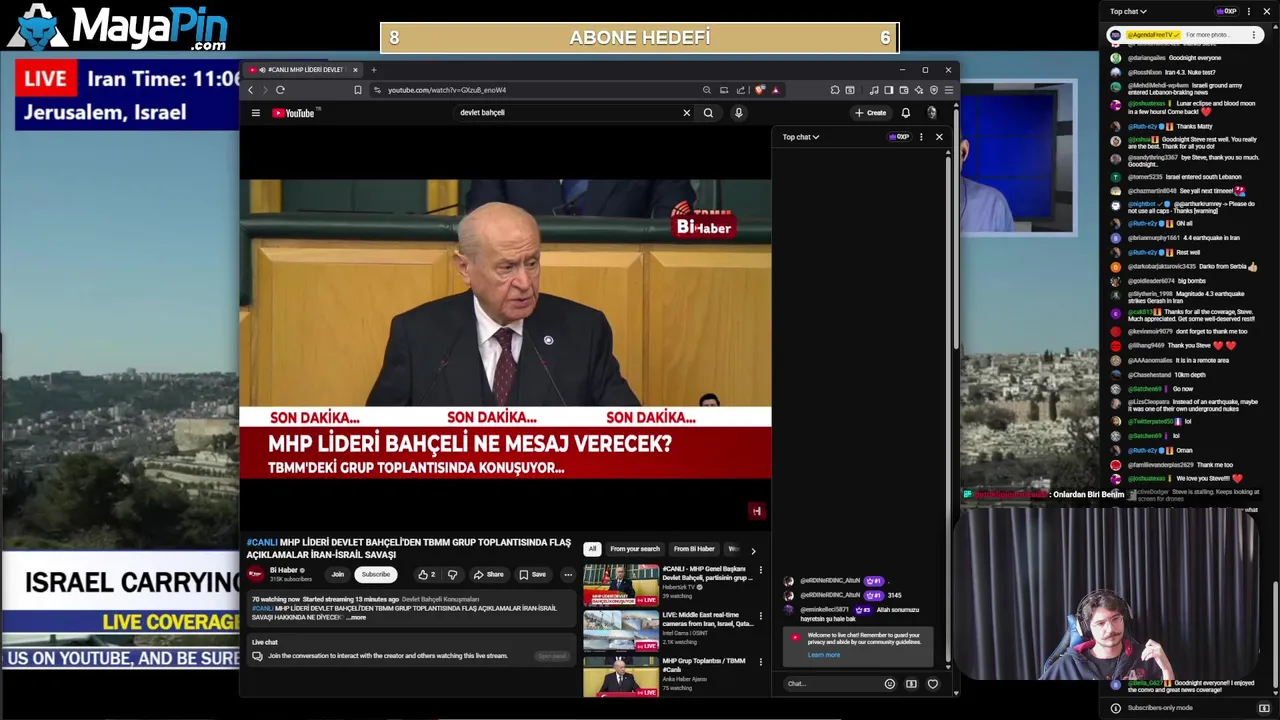Clear the 'devlet bahçeli' search text
The image size is (1280, 720).
686,113
